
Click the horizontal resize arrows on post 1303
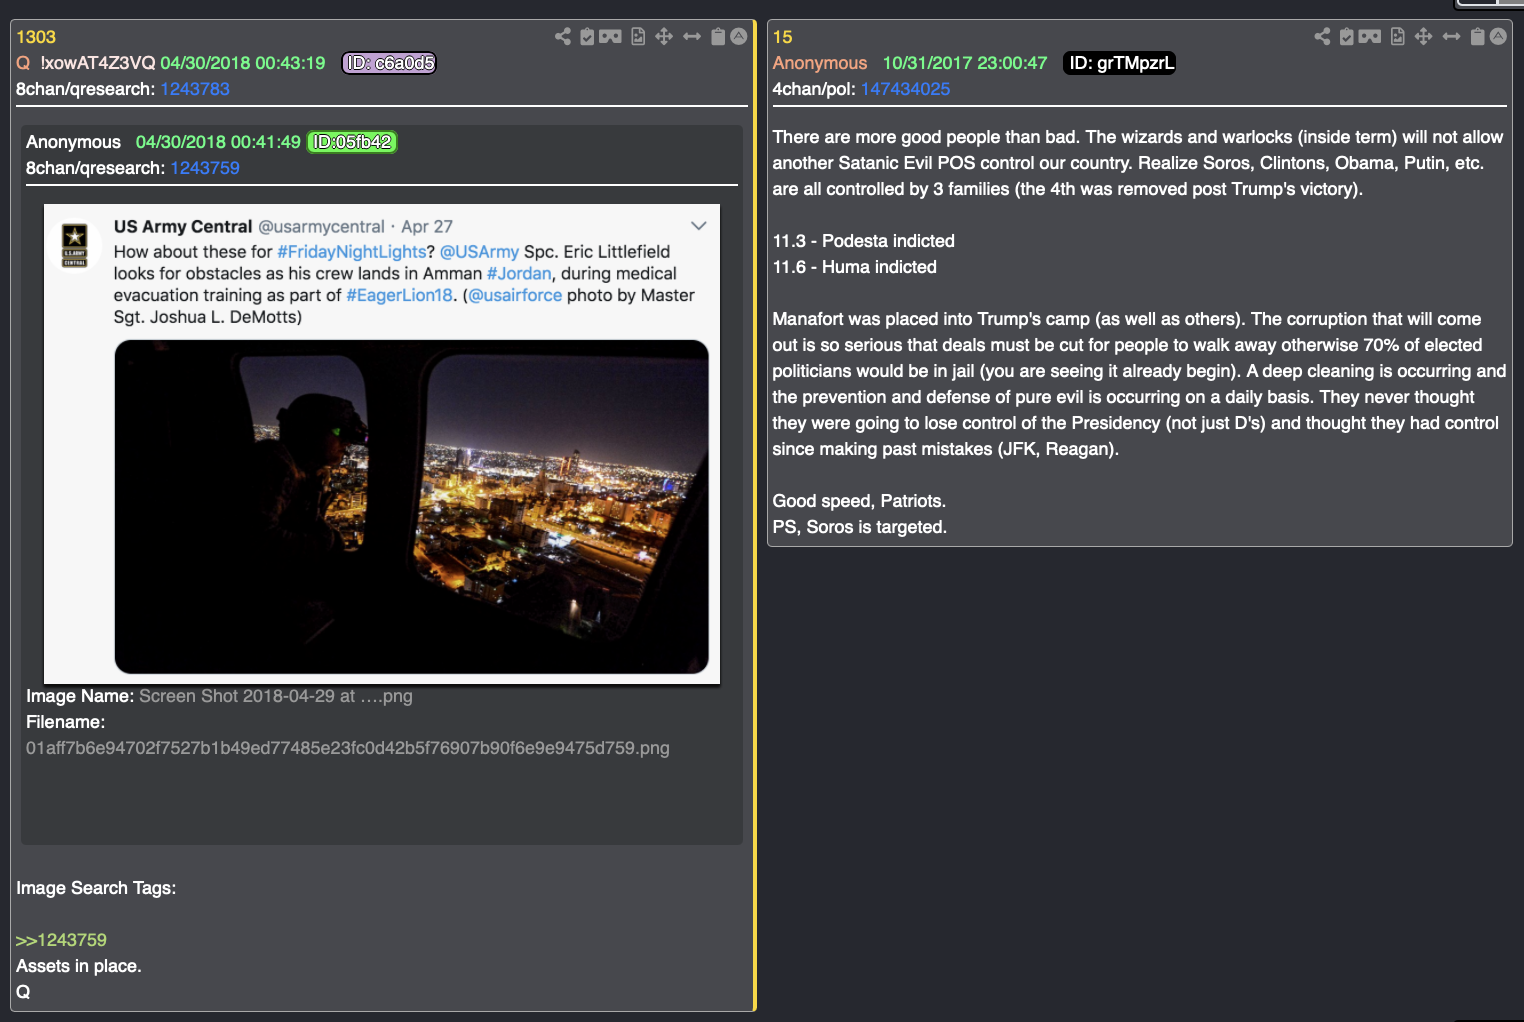692,37
